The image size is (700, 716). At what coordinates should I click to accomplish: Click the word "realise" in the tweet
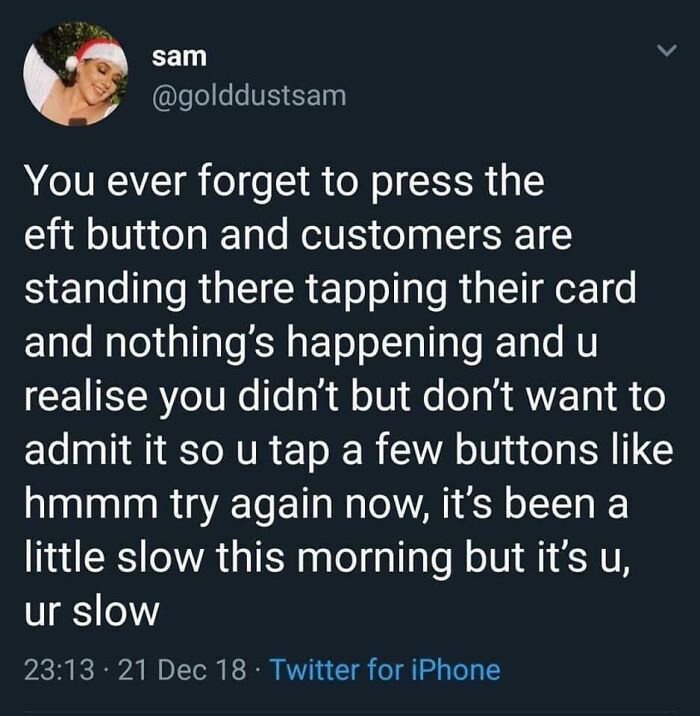coord(86,396)
